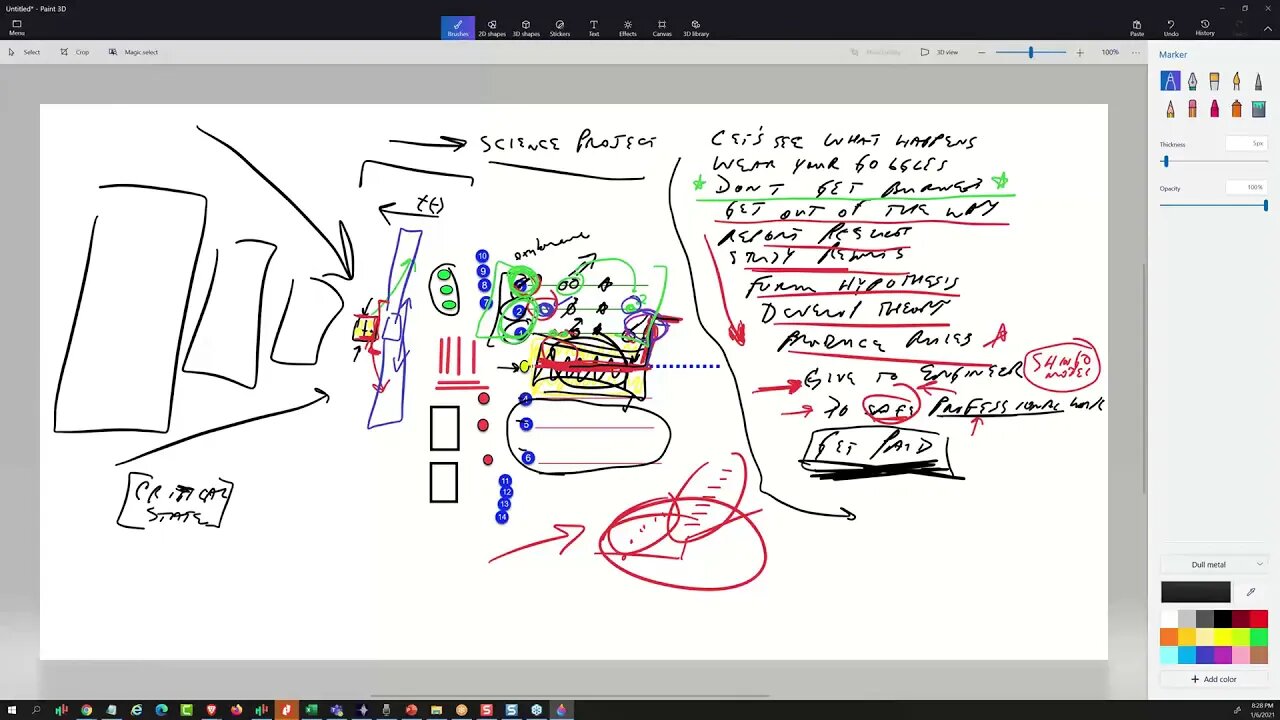Choose the brown color swatch

click(x=1258, y=655)
